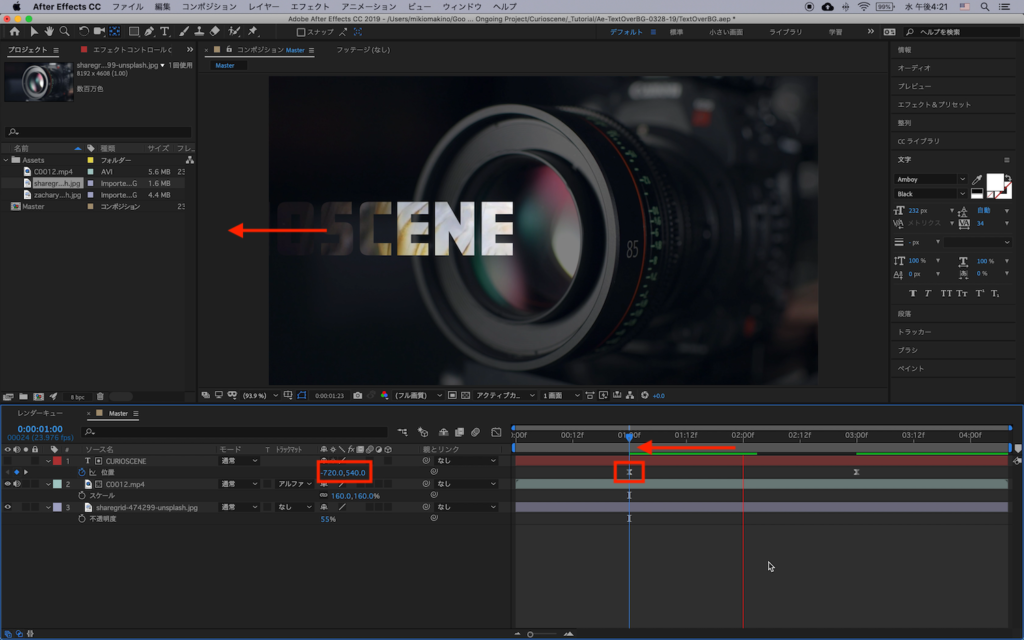This screenshot has height=640, width=1024.
Task: Select the Zoom magnifier tool
Action: [x=65, y=32]
